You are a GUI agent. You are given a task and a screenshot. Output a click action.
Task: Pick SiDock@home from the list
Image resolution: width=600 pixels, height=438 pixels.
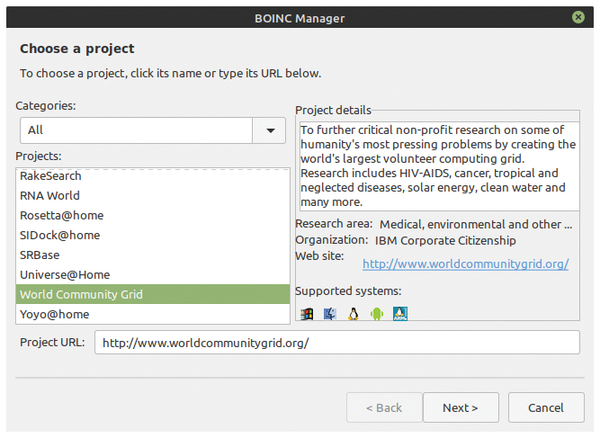pyautogui.click(x=153, y=235)
